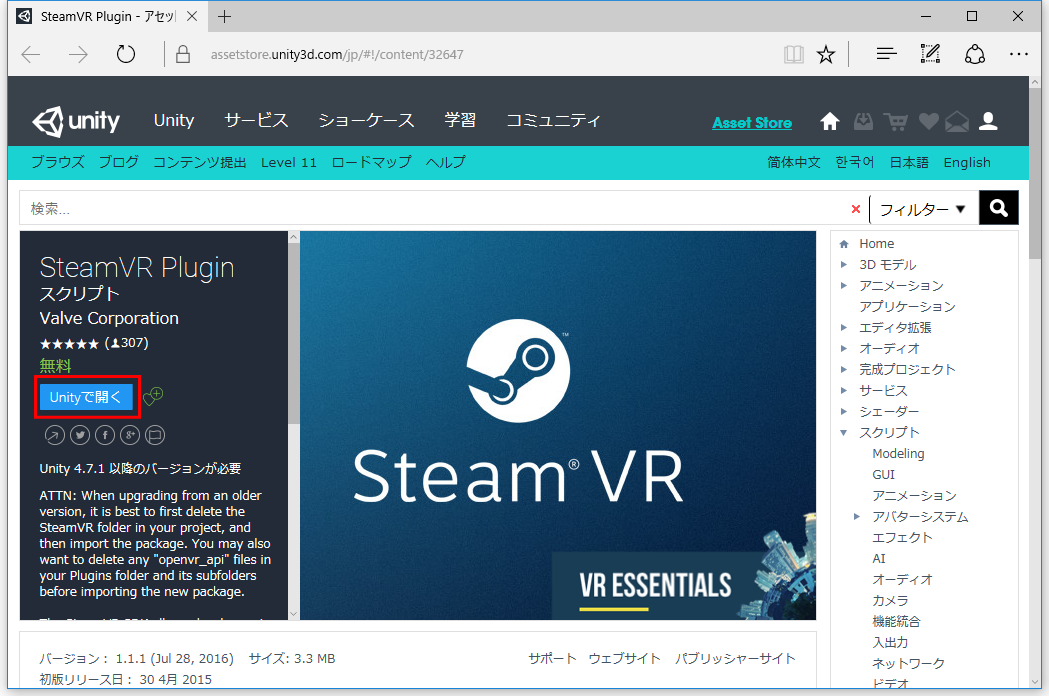This screenshot has width=1049, height=696.
Task: Open the パブリッシャーサイト link
Action: tap(735, 659)
